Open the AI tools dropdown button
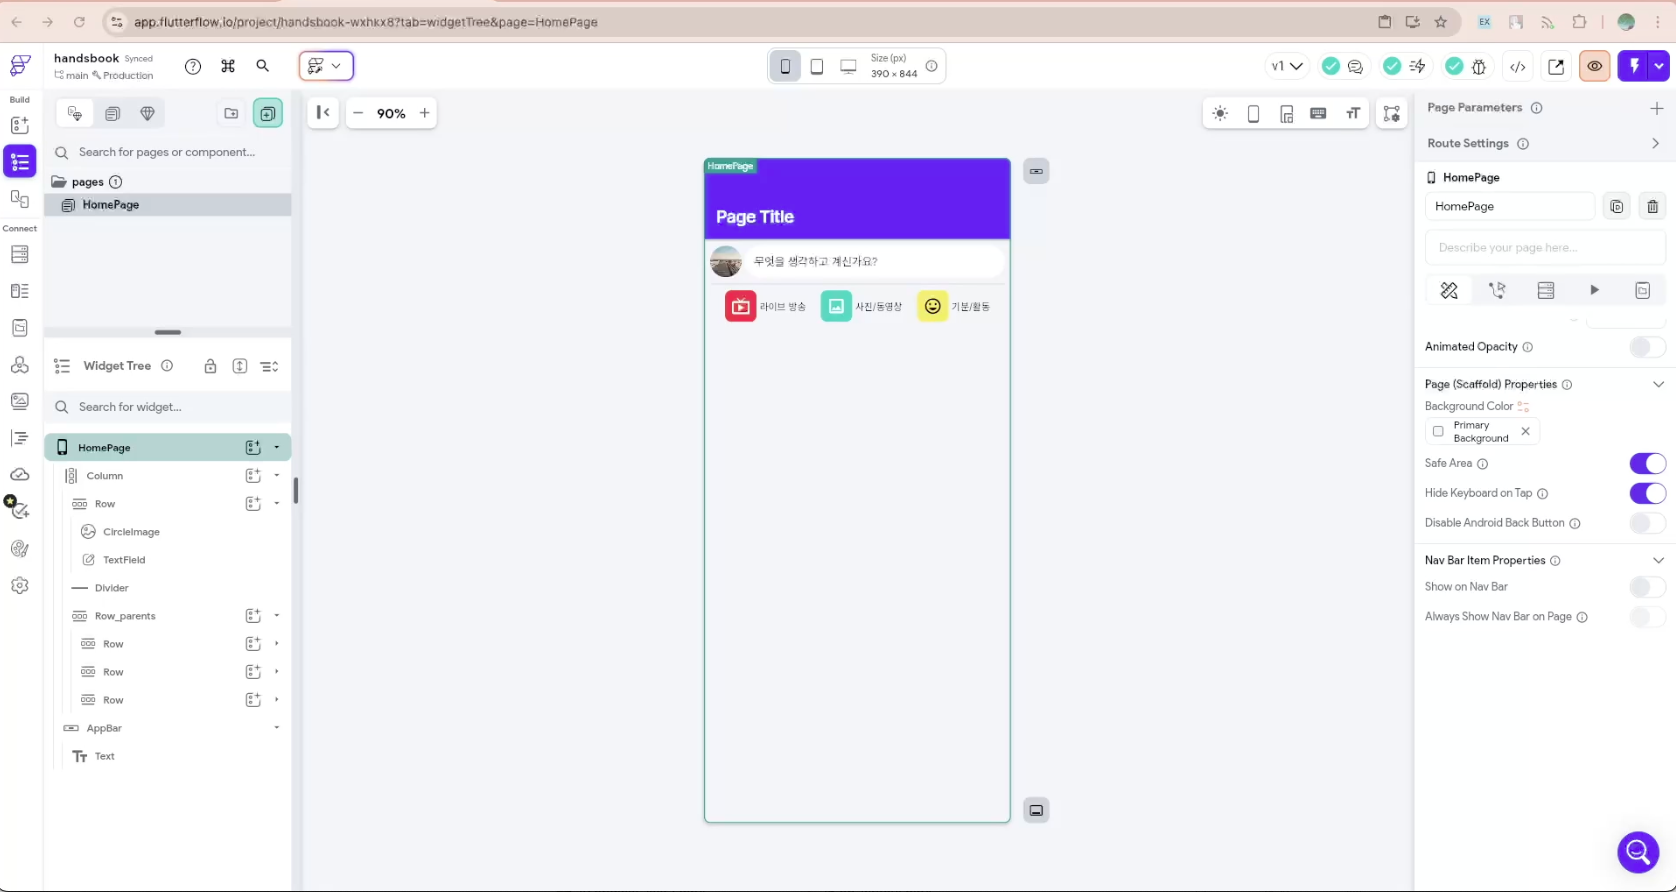The width and height of the screenshot is (1676, 892). pyautogui.click(x=326, y=66)
